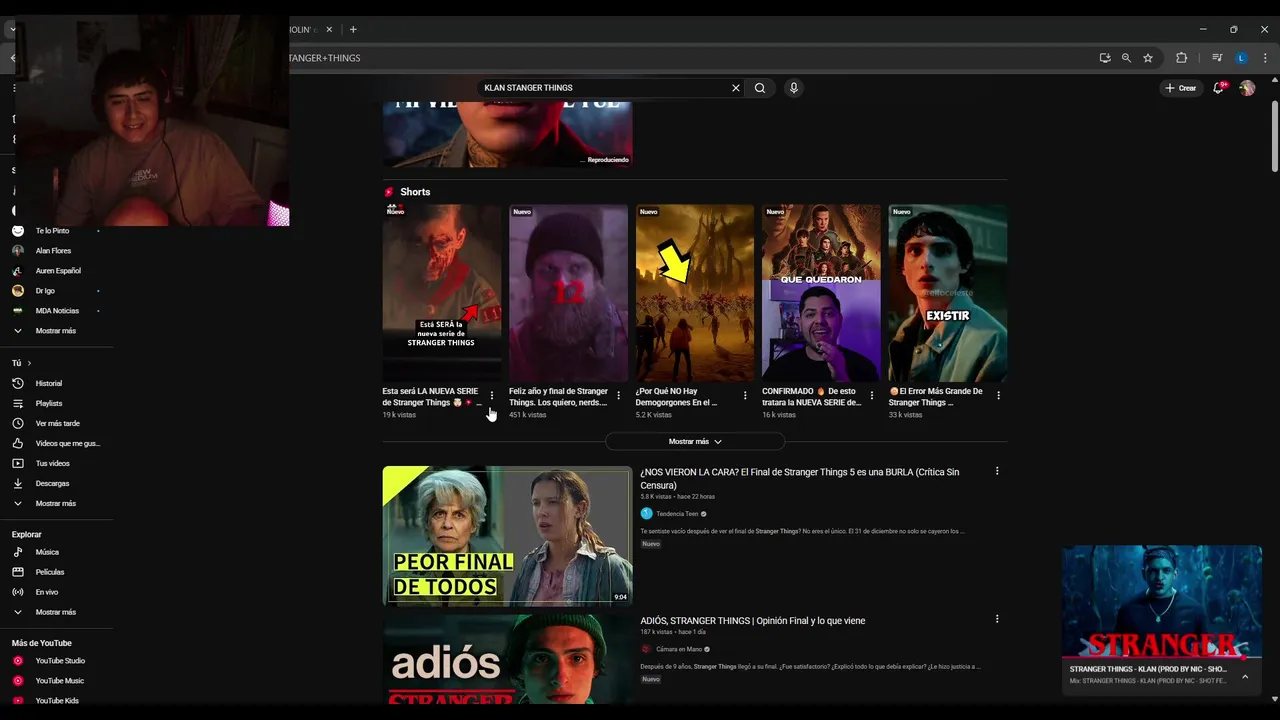Image resolution: width=1280 pixels, height=720 pixels.
Task: Open MDA Noticias channel
Action: click(57, 311)
